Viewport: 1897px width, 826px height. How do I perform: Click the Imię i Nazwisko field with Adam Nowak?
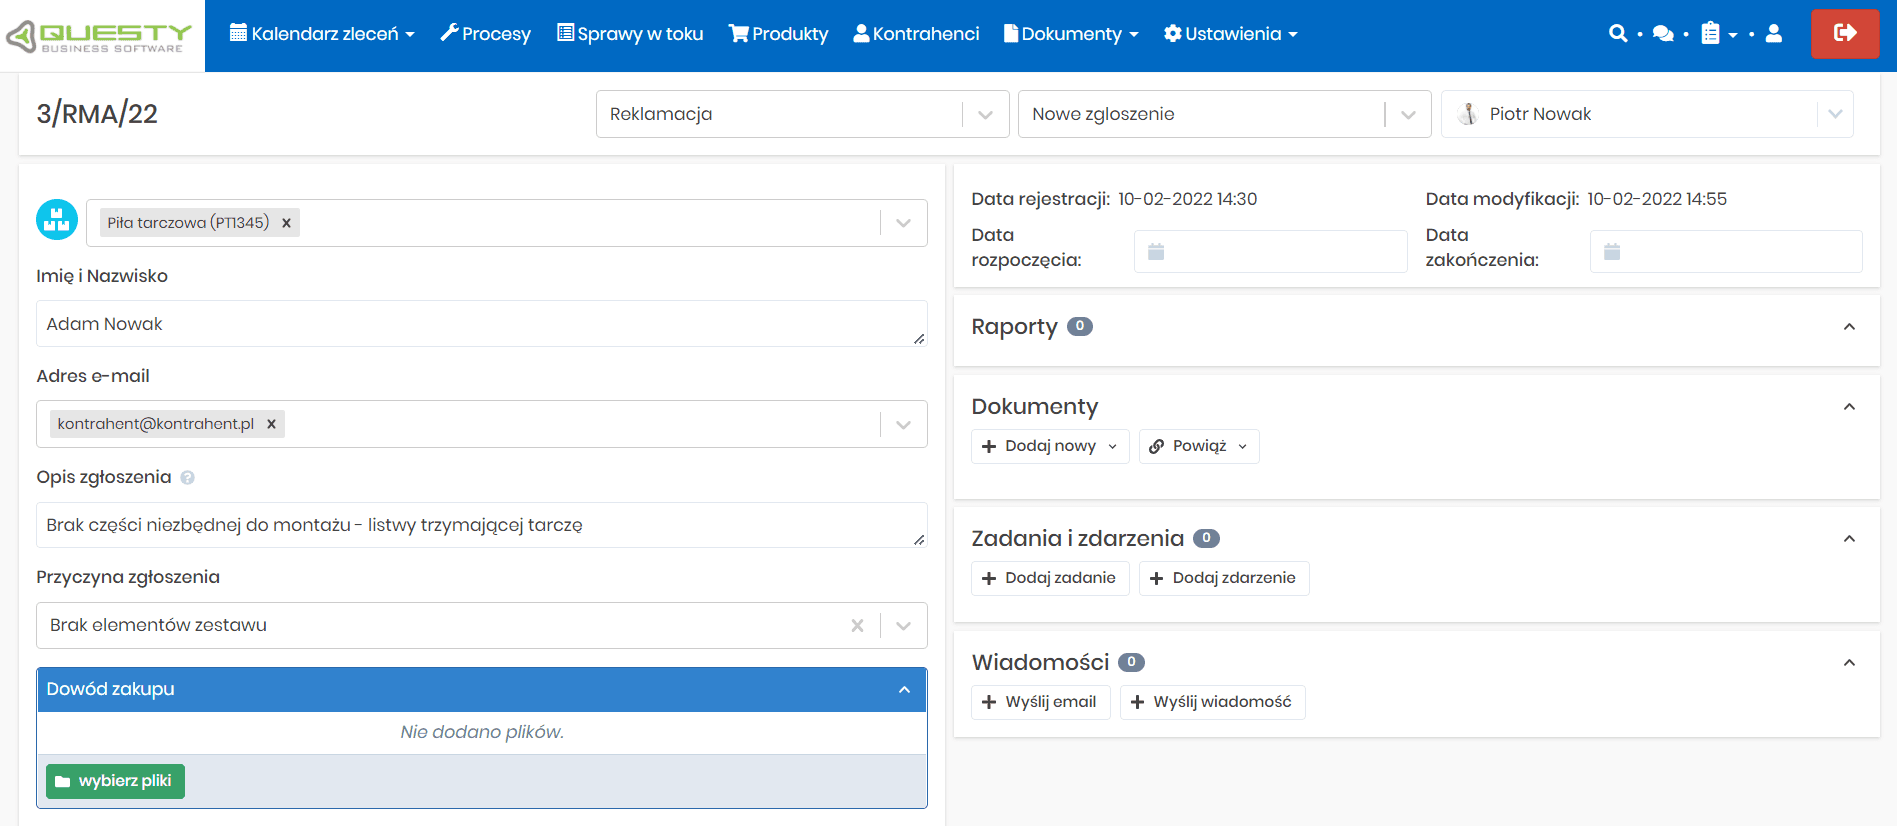coord(481,324)
